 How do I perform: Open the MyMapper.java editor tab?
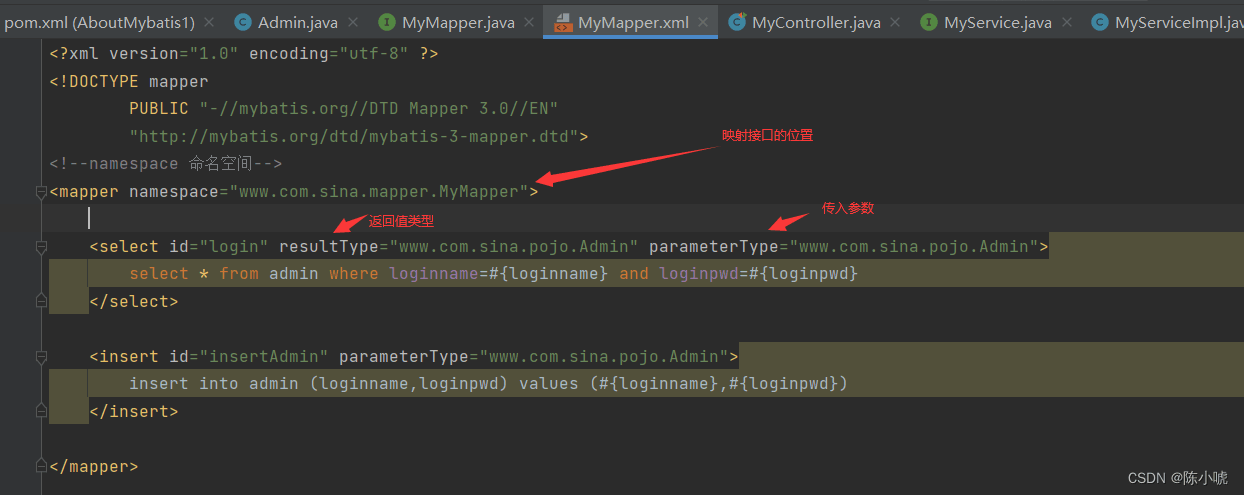point(458,22)
